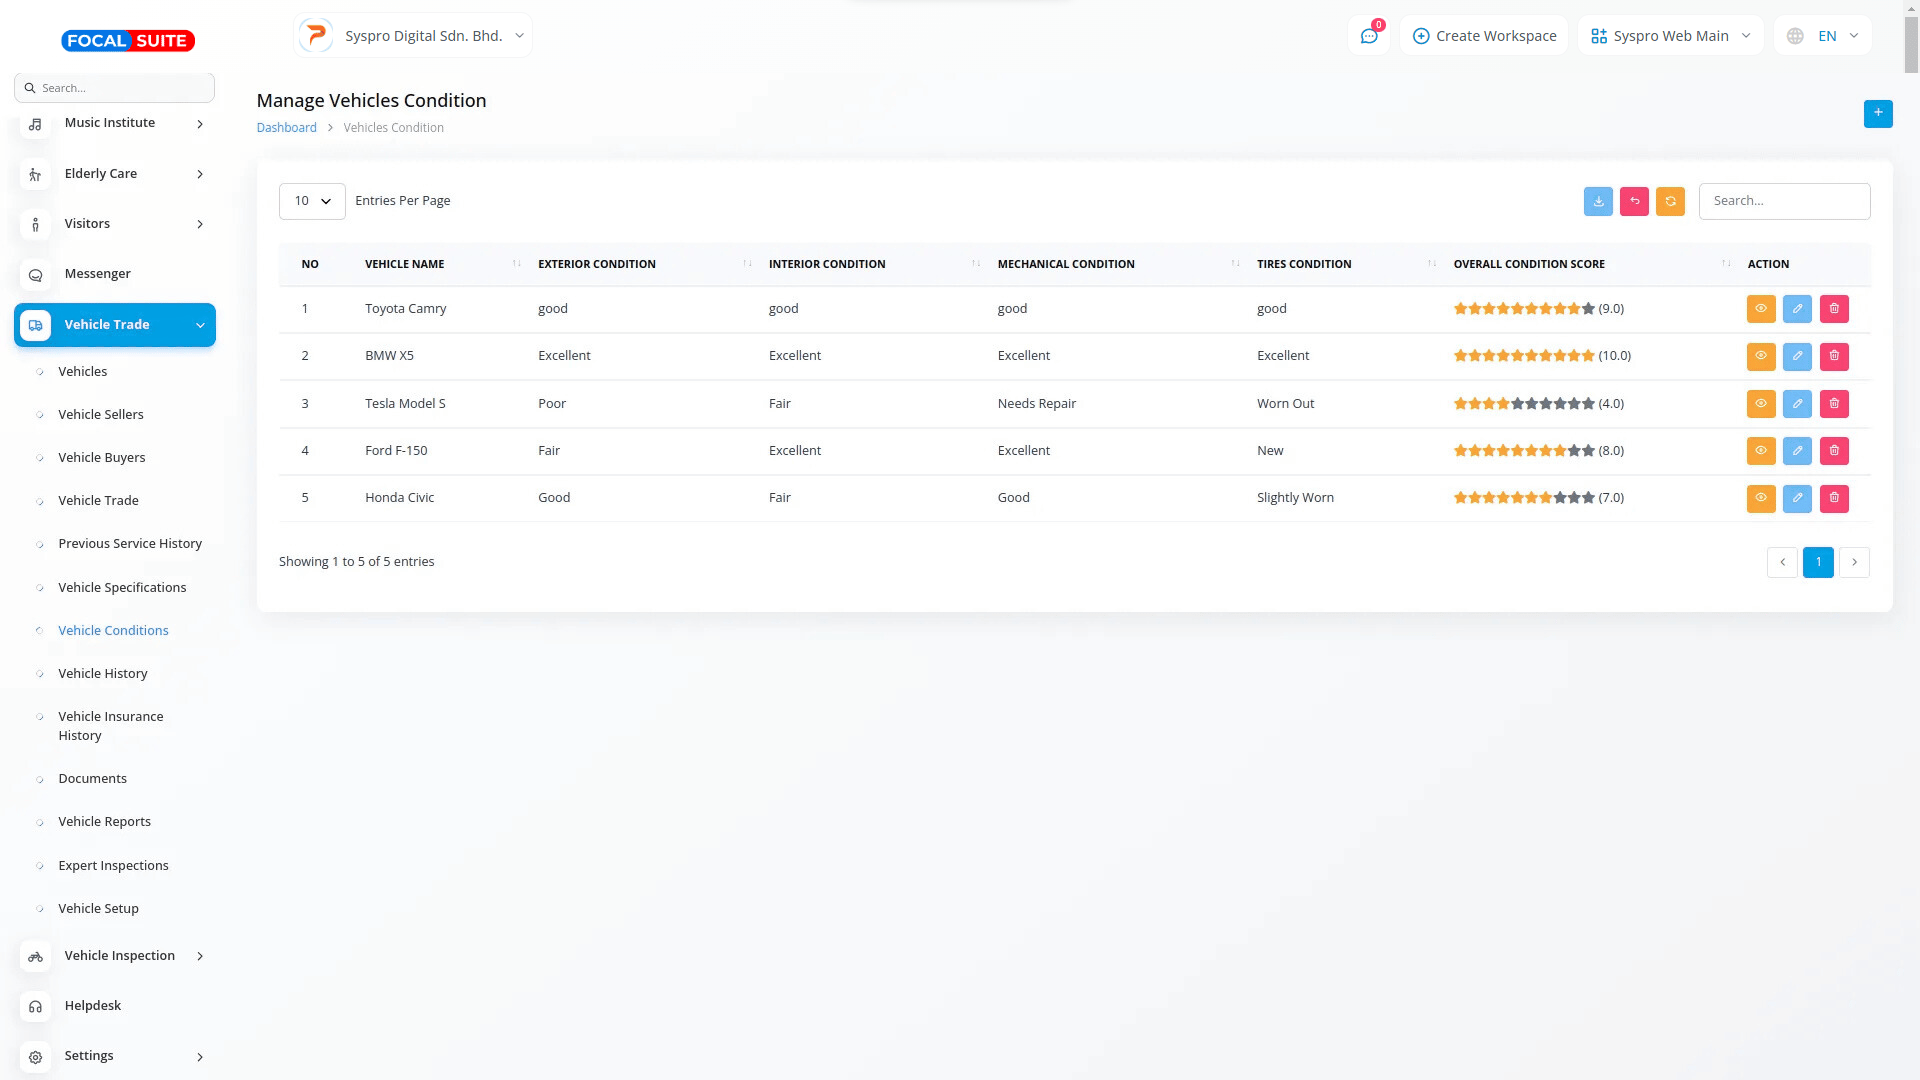Click the blue plus add button
This screenshot has height=1080, width=1920.
[x=1877, y=113]
